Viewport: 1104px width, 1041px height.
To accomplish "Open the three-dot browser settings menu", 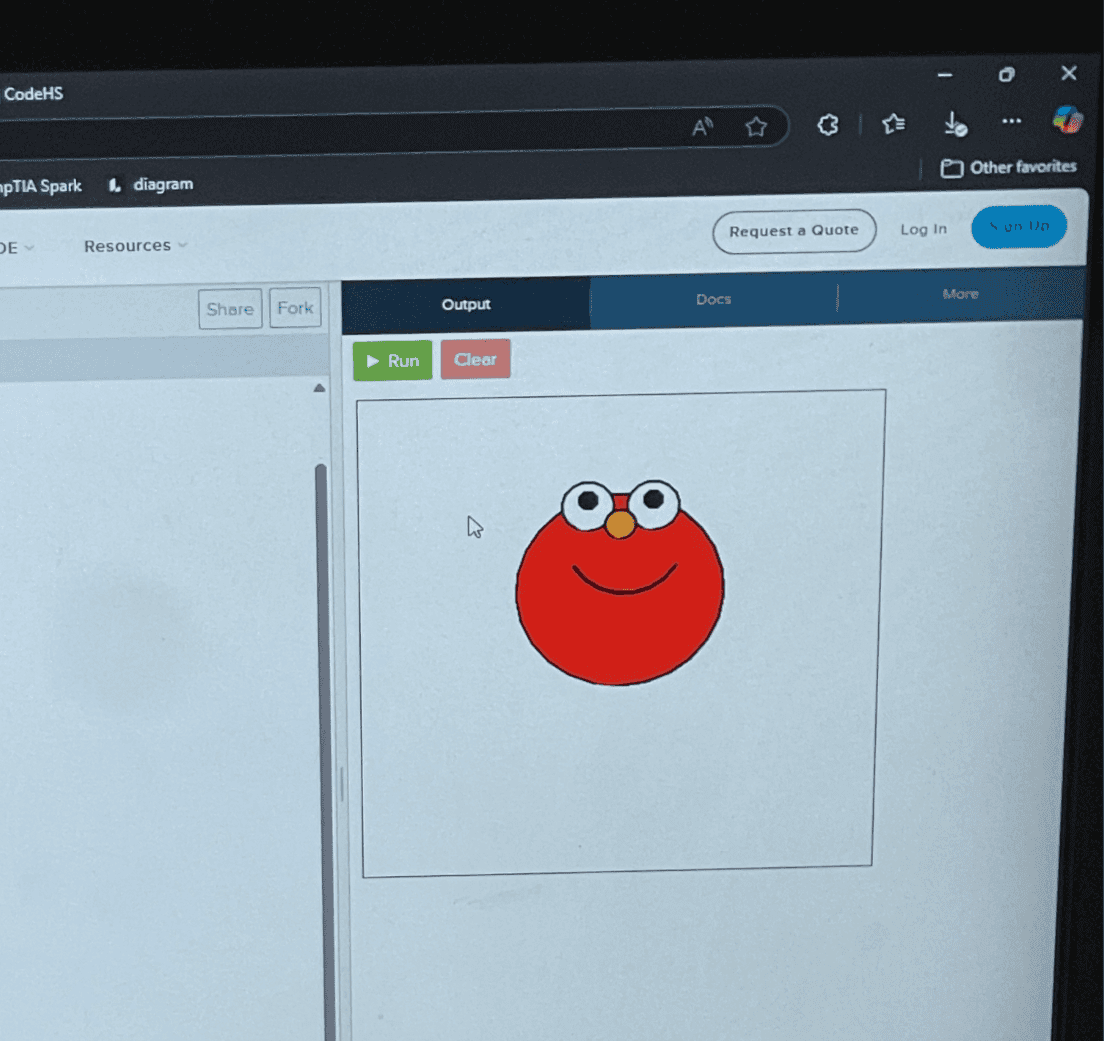I will click(x=1011, y=121).
